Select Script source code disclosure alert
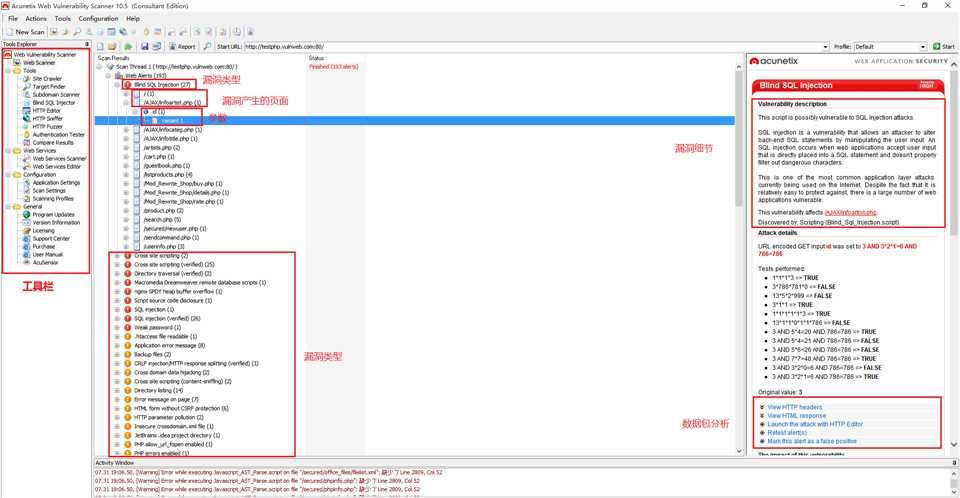The width and height of the screenshot is (960, 498). point(173,301)
